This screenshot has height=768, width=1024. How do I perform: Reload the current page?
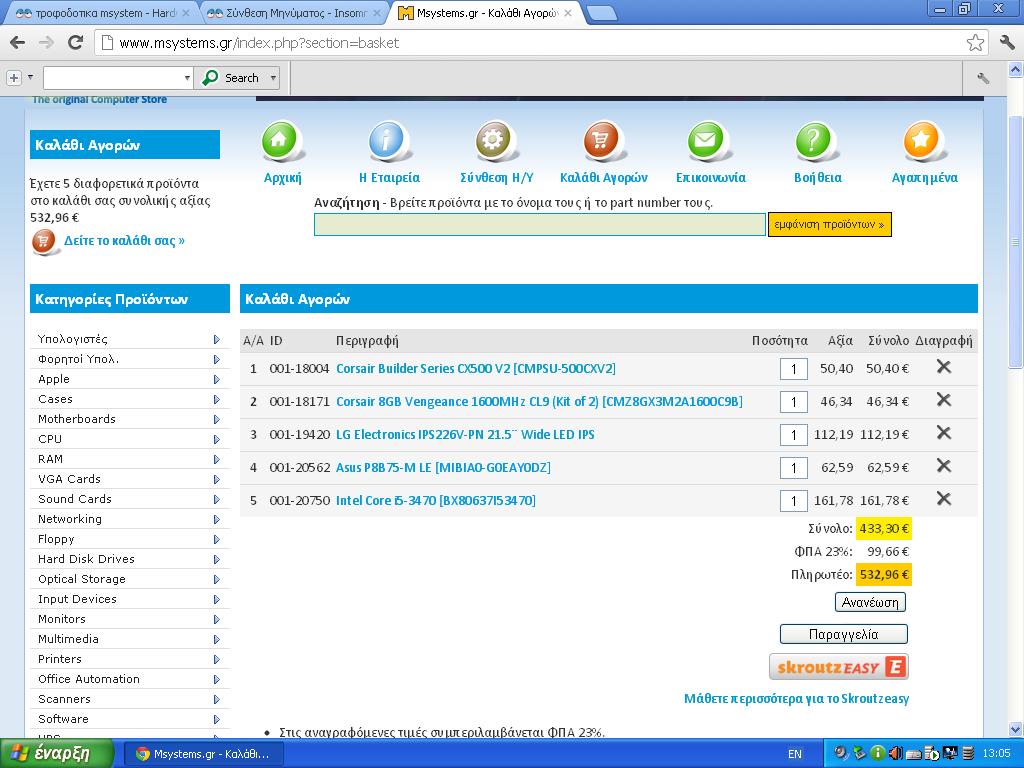click(x=76, y=43)
